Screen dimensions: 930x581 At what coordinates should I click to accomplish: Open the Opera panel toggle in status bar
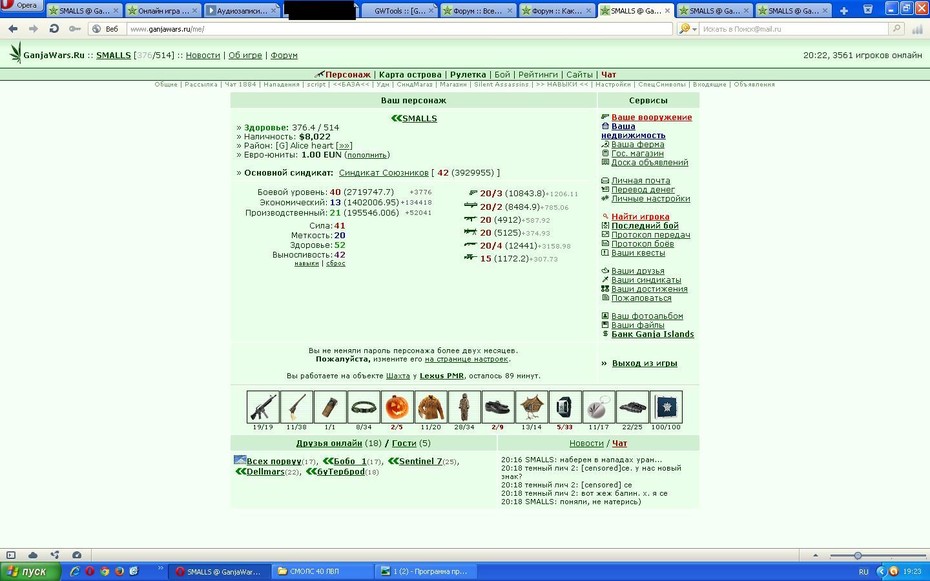click(x=11, y=555)
